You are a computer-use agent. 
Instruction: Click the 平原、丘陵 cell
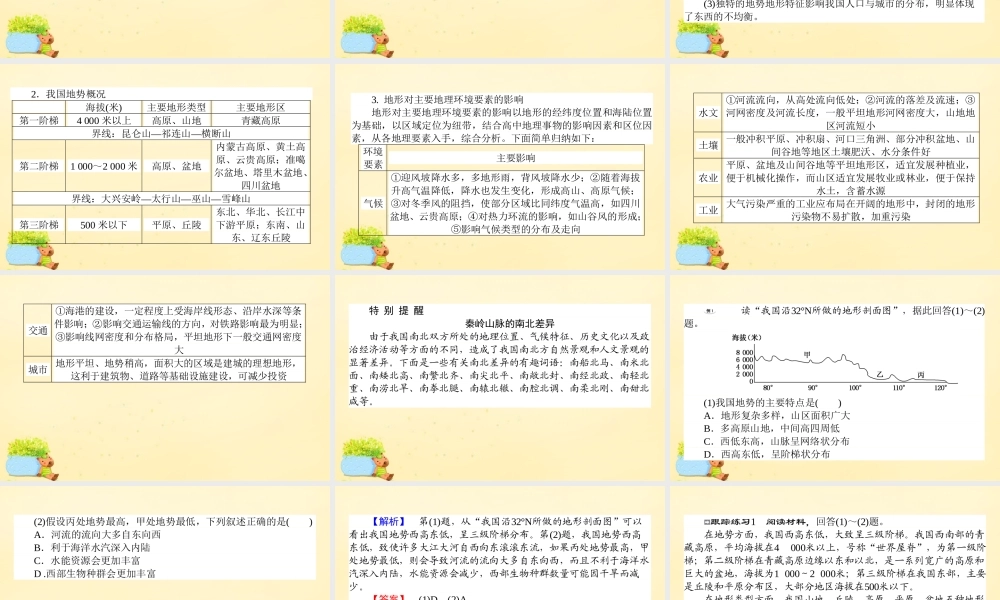[x=177, y=224]
